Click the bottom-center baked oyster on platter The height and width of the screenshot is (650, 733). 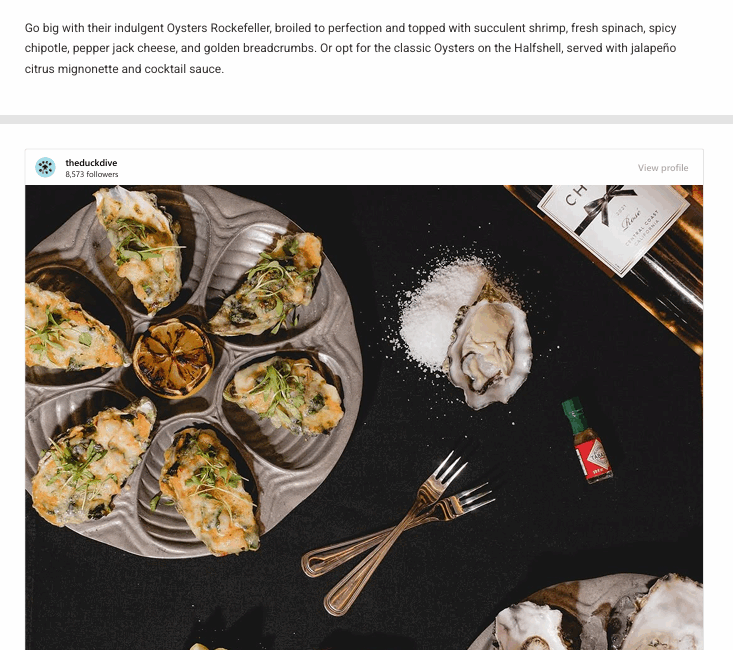click(209, 491)
